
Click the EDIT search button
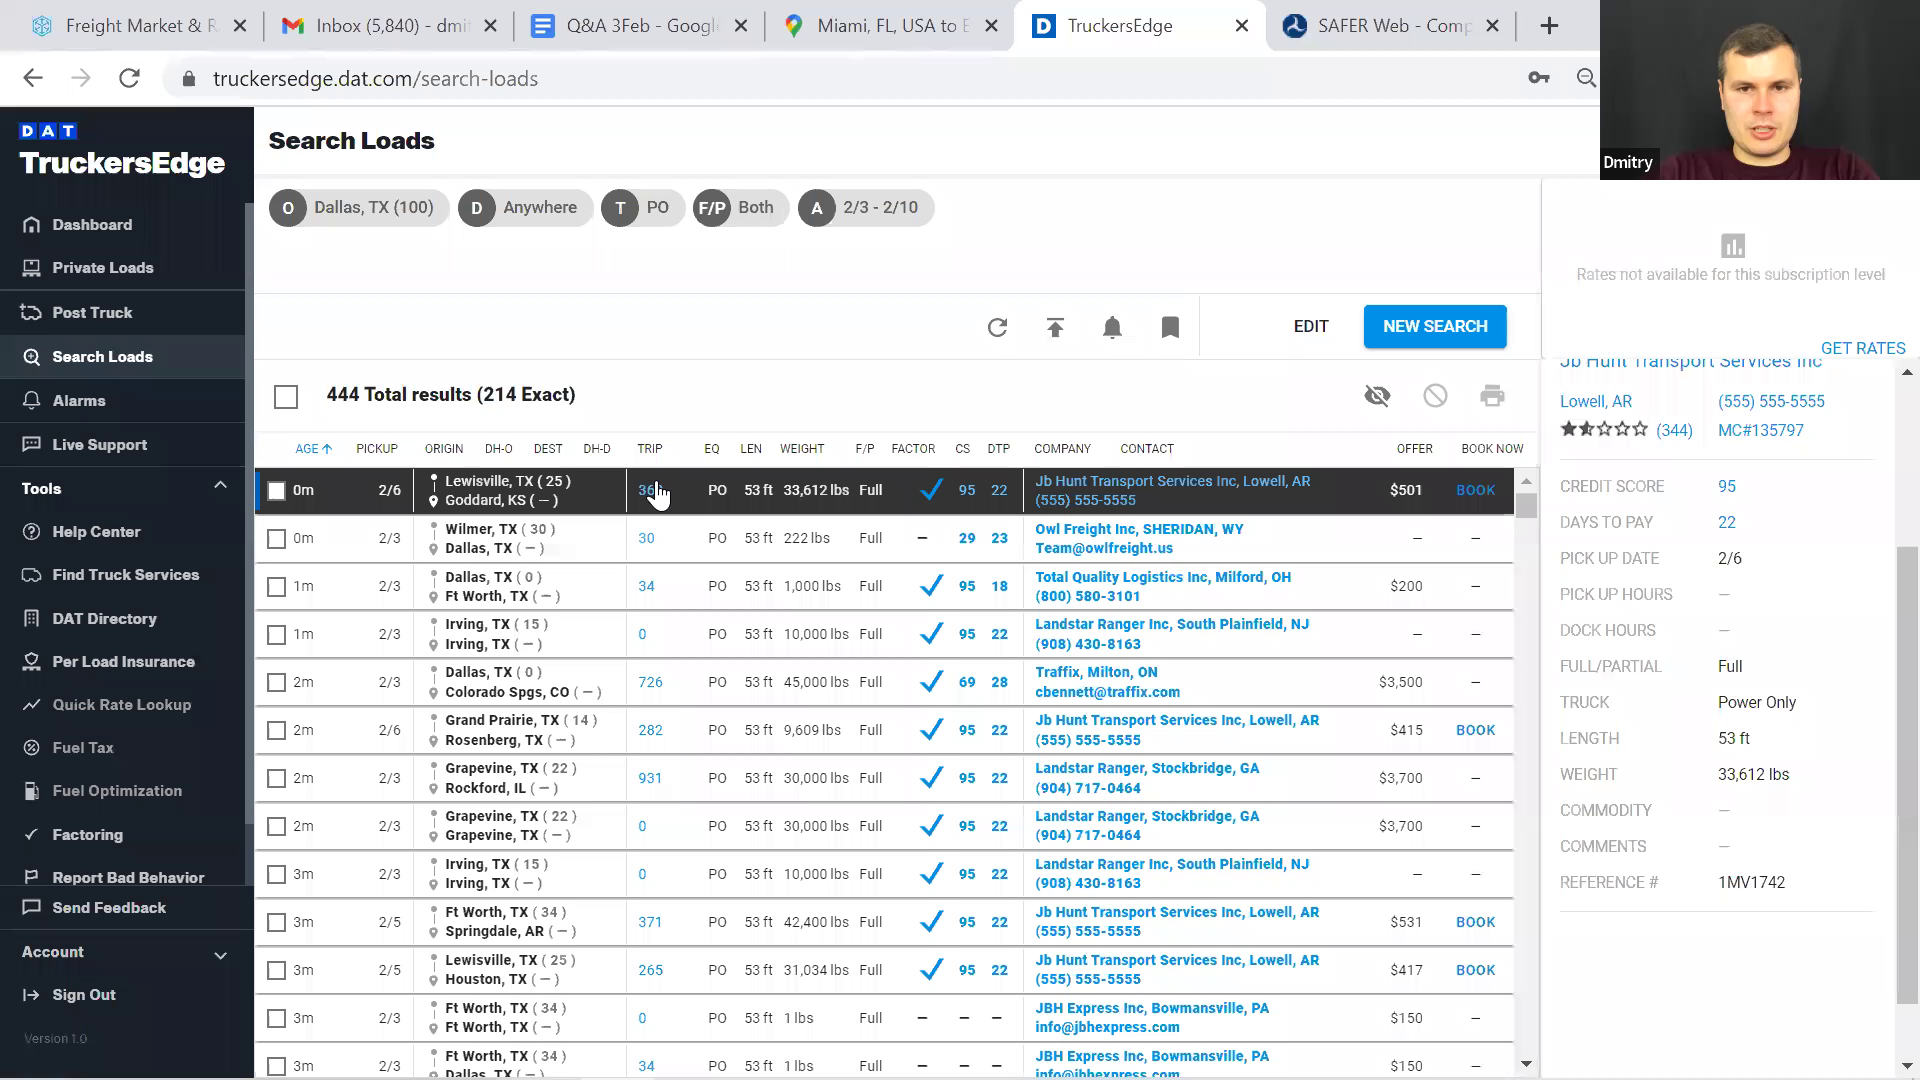1311,327
